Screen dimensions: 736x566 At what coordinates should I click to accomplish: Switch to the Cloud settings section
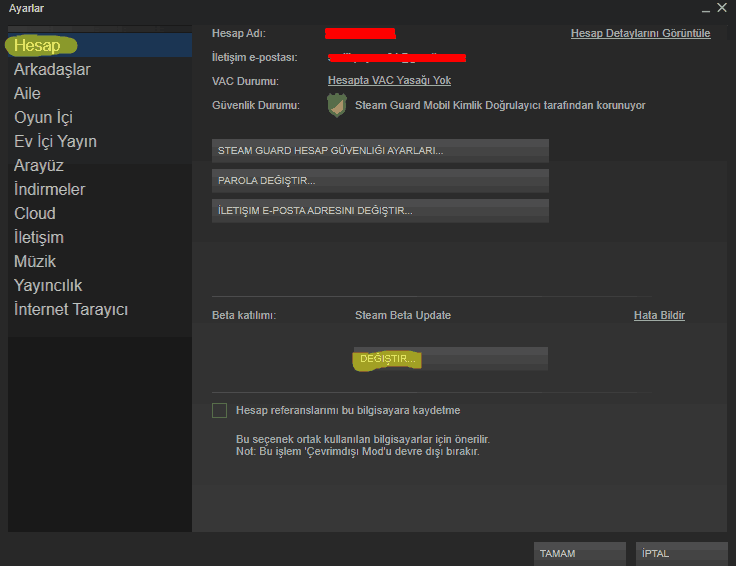tap(35, 214)
